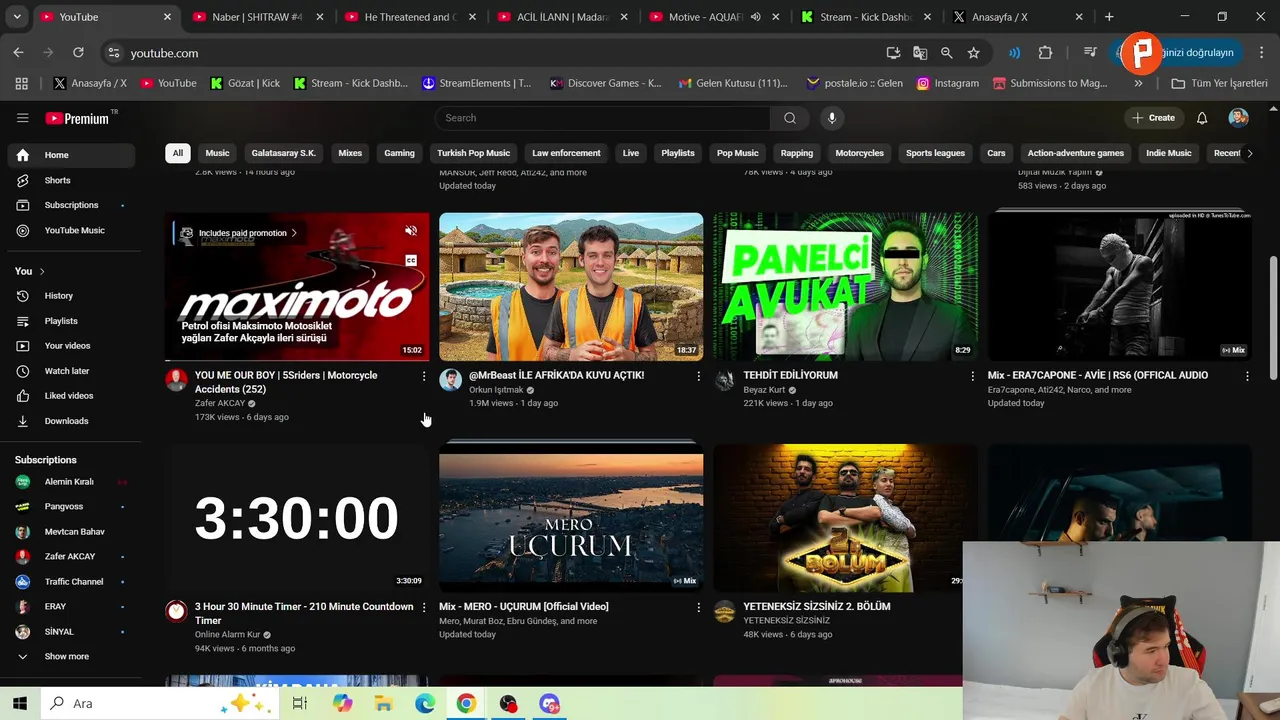
Task: Open more options for ERA7CAPONE mix
Action: (1247, 376)
